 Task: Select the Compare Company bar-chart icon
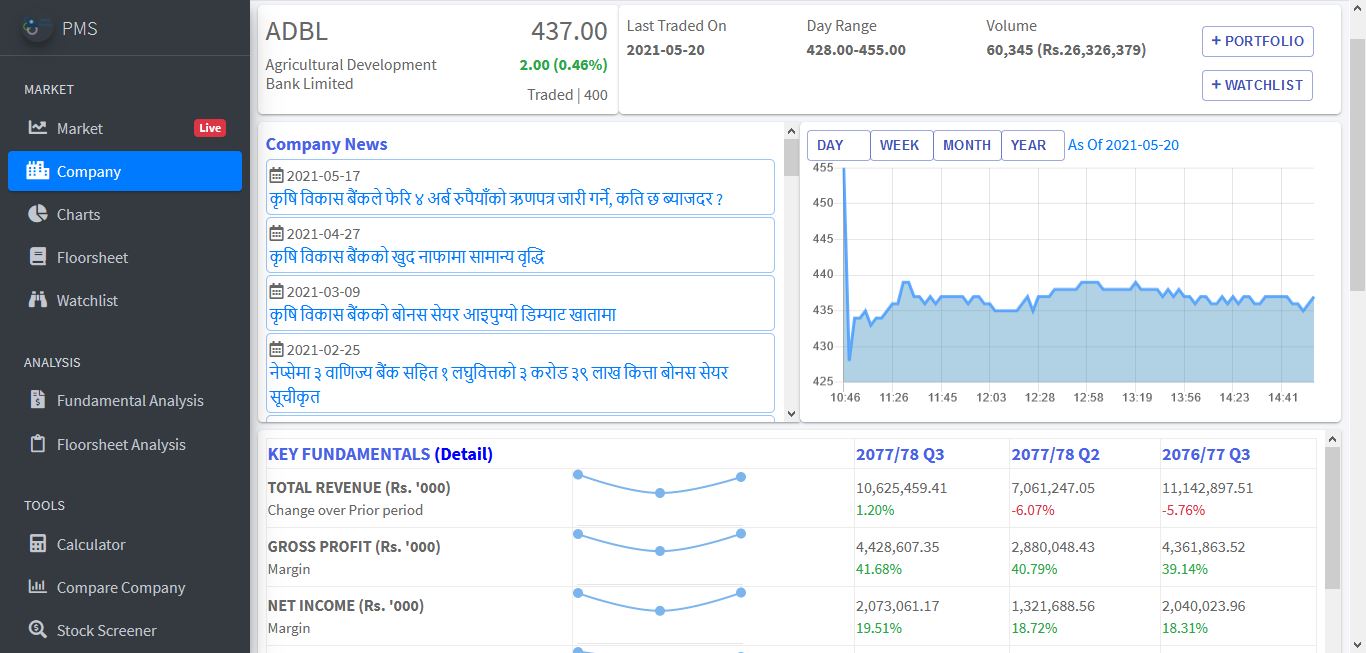click(x=38, y=587)
